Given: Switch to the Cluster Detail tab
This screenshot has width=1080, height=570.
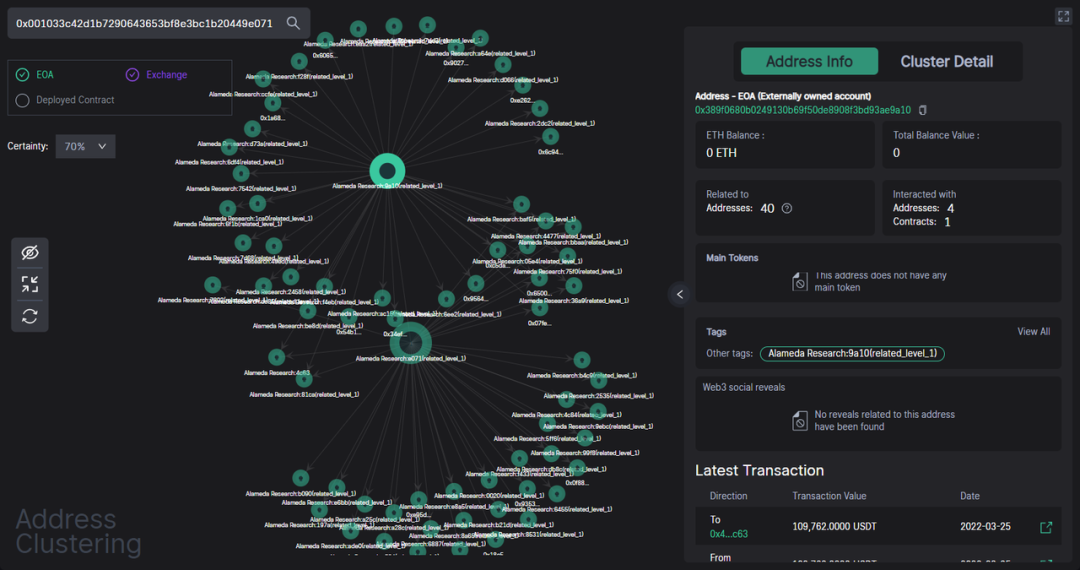Looking at the screenshot, I should pos(946,61).
